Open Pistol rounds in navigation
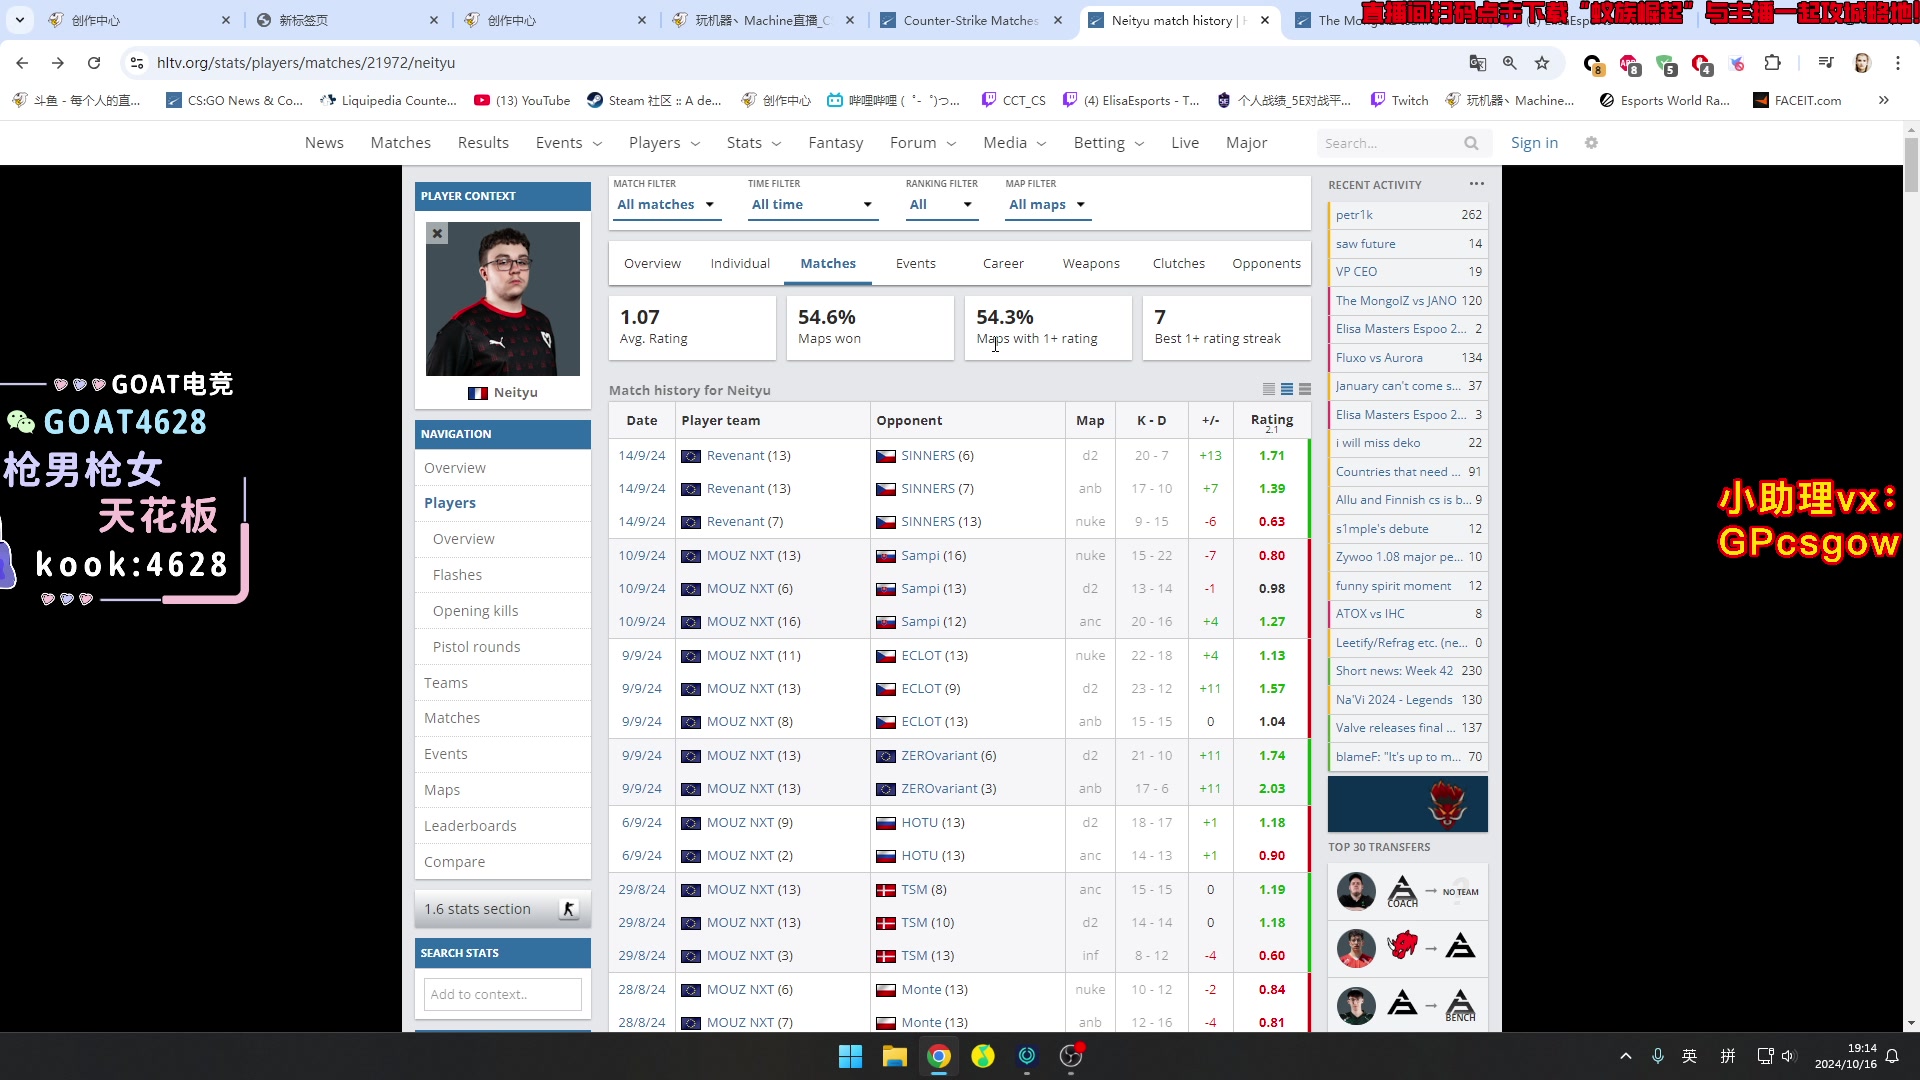 [x=476, y=647]
